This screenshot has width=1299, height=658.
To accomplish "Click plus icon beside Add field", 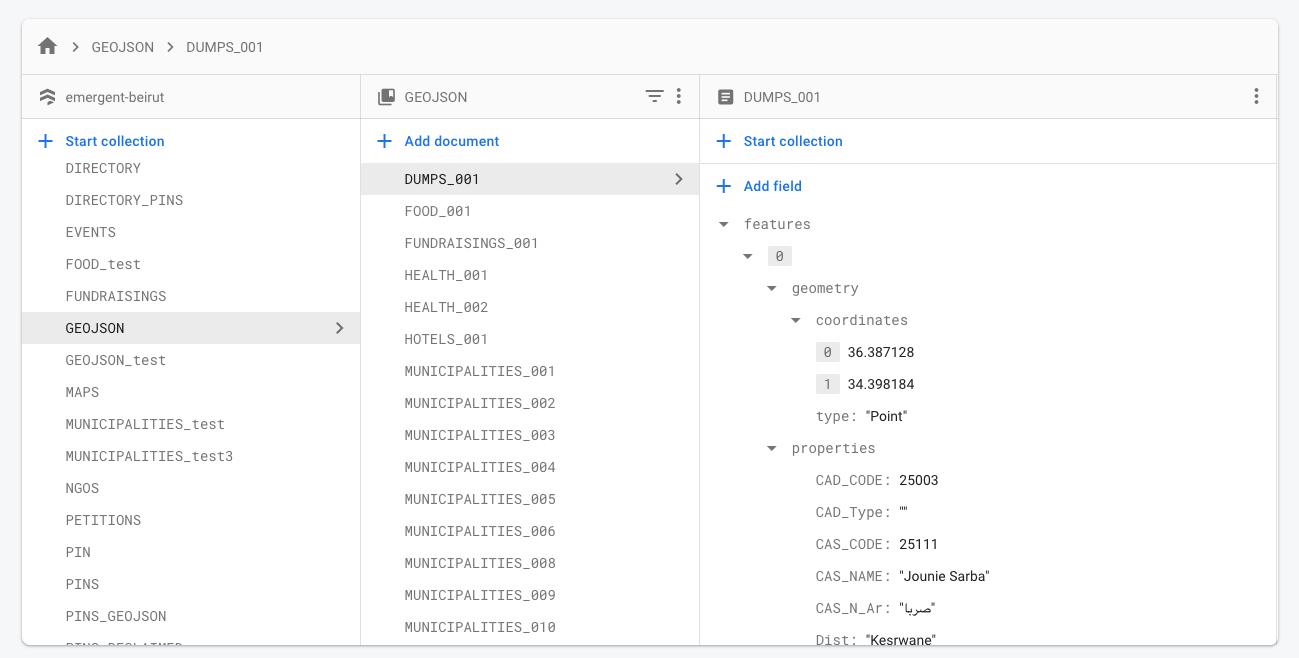I will (x=724, y=186).
